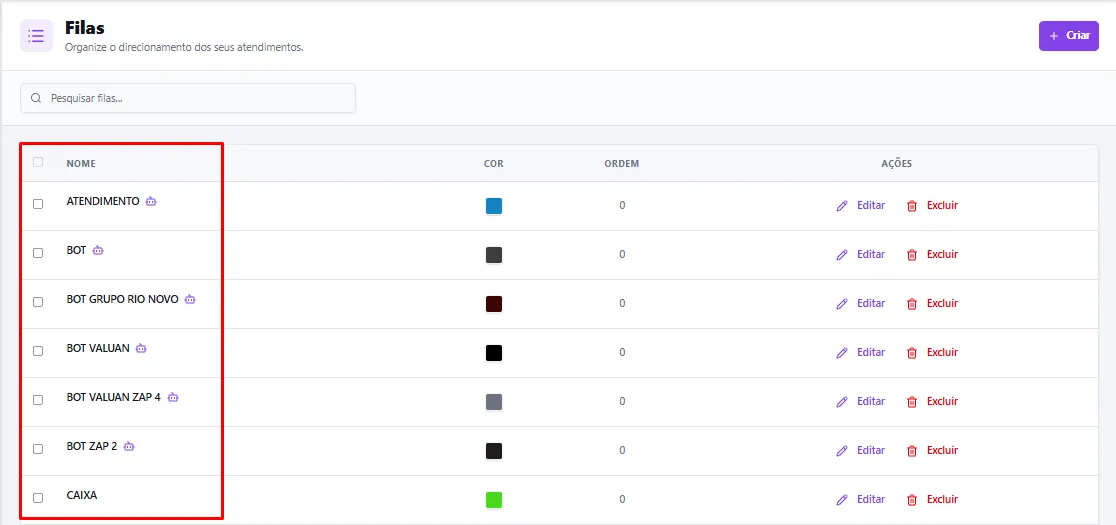Screen dimensions: 1116x525
Task: Click the gray BOT VALUAN ZAP 4 color swatch
Action: pyautogui.click(x=494, y=402)
